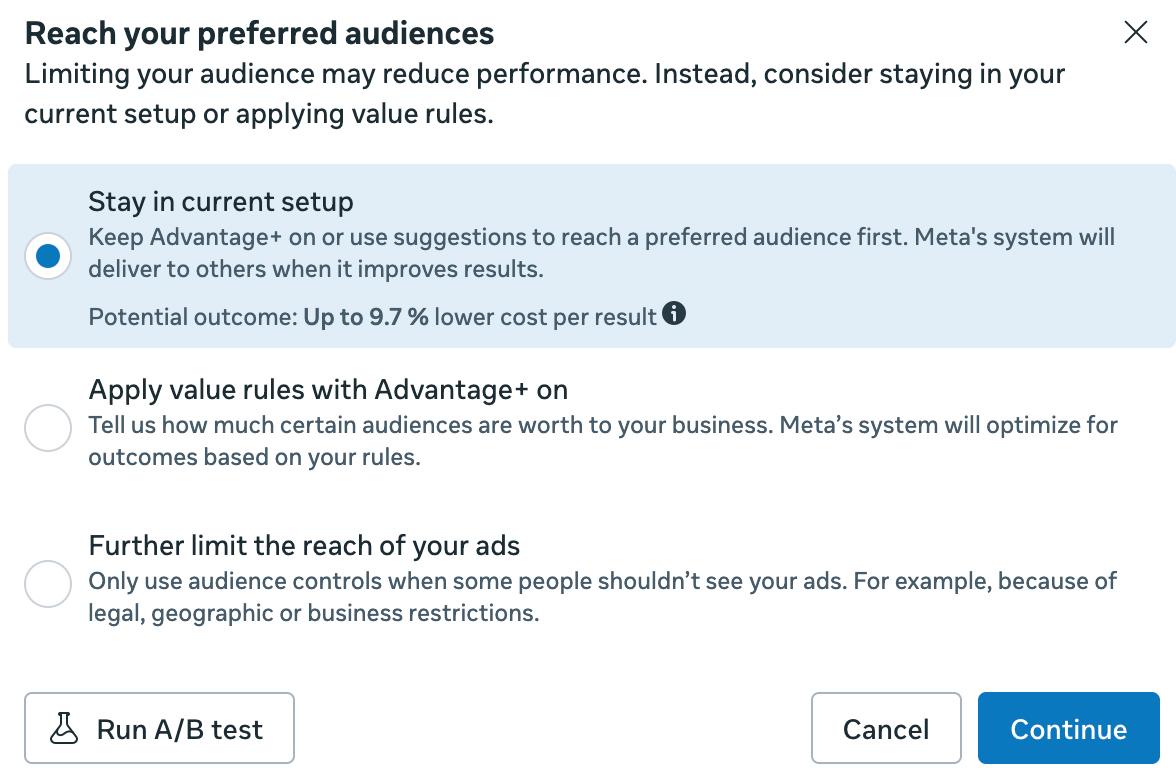This screenshot has height=784, width=1176.
Task: Click the Run A/B test label
Action: coord(180,729)
